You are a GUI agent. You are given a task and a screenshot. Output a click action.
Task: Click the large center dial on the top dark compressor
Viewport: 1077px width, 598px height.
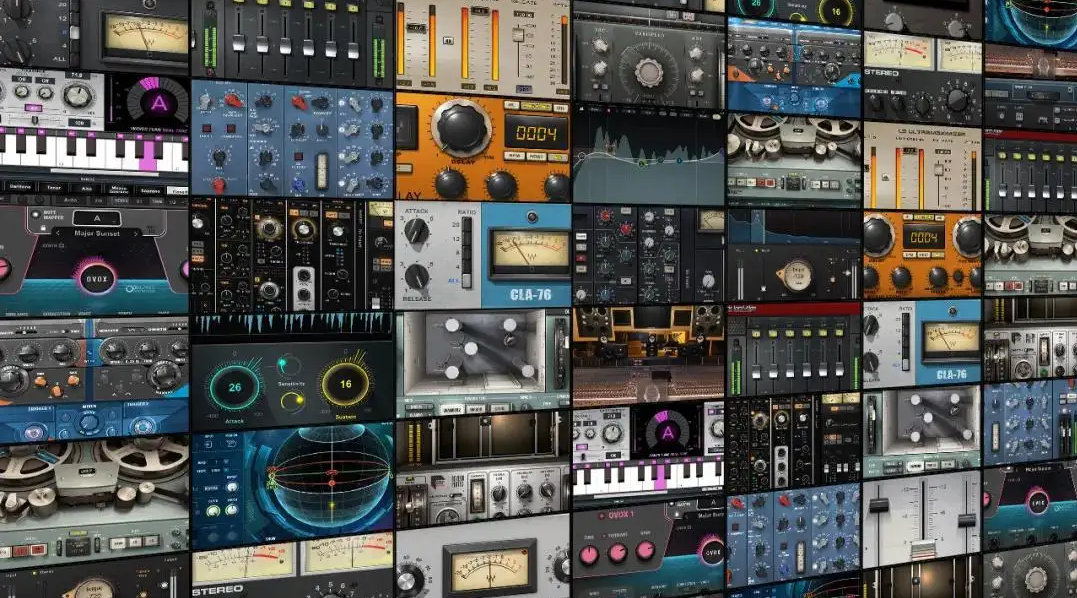coord(648,71)
